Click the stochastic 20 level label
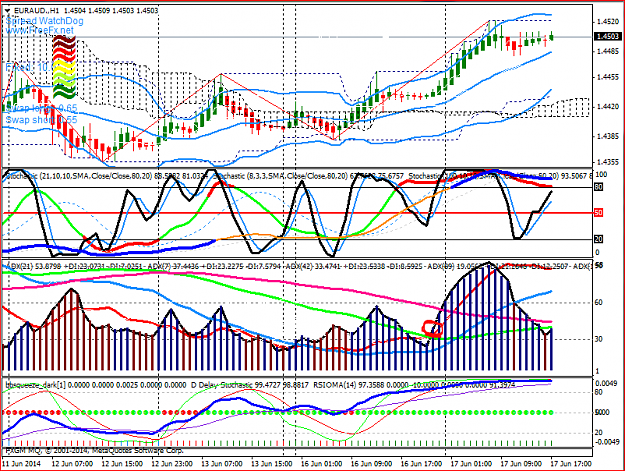 [599, 239]
